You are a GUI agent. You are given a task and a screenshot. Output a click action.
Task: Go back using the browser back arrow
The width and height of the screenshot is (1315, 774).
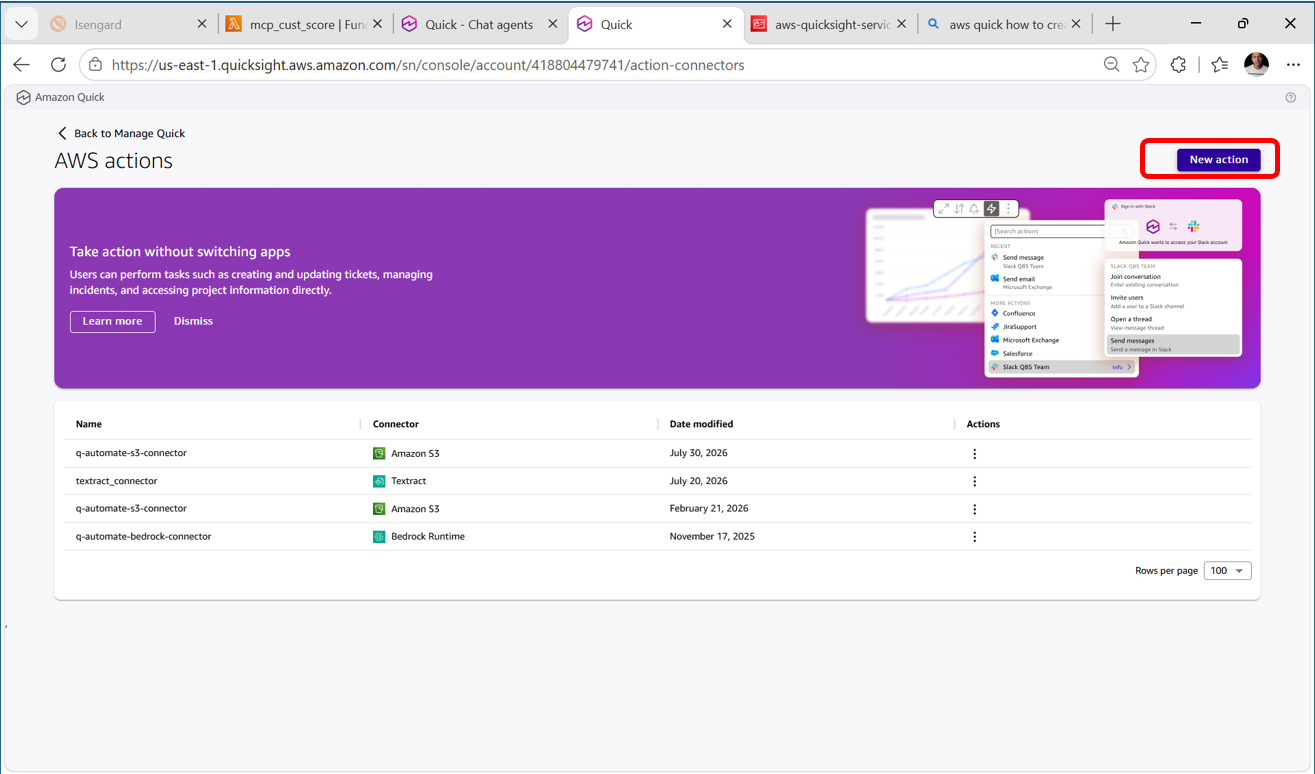(22, 65)
